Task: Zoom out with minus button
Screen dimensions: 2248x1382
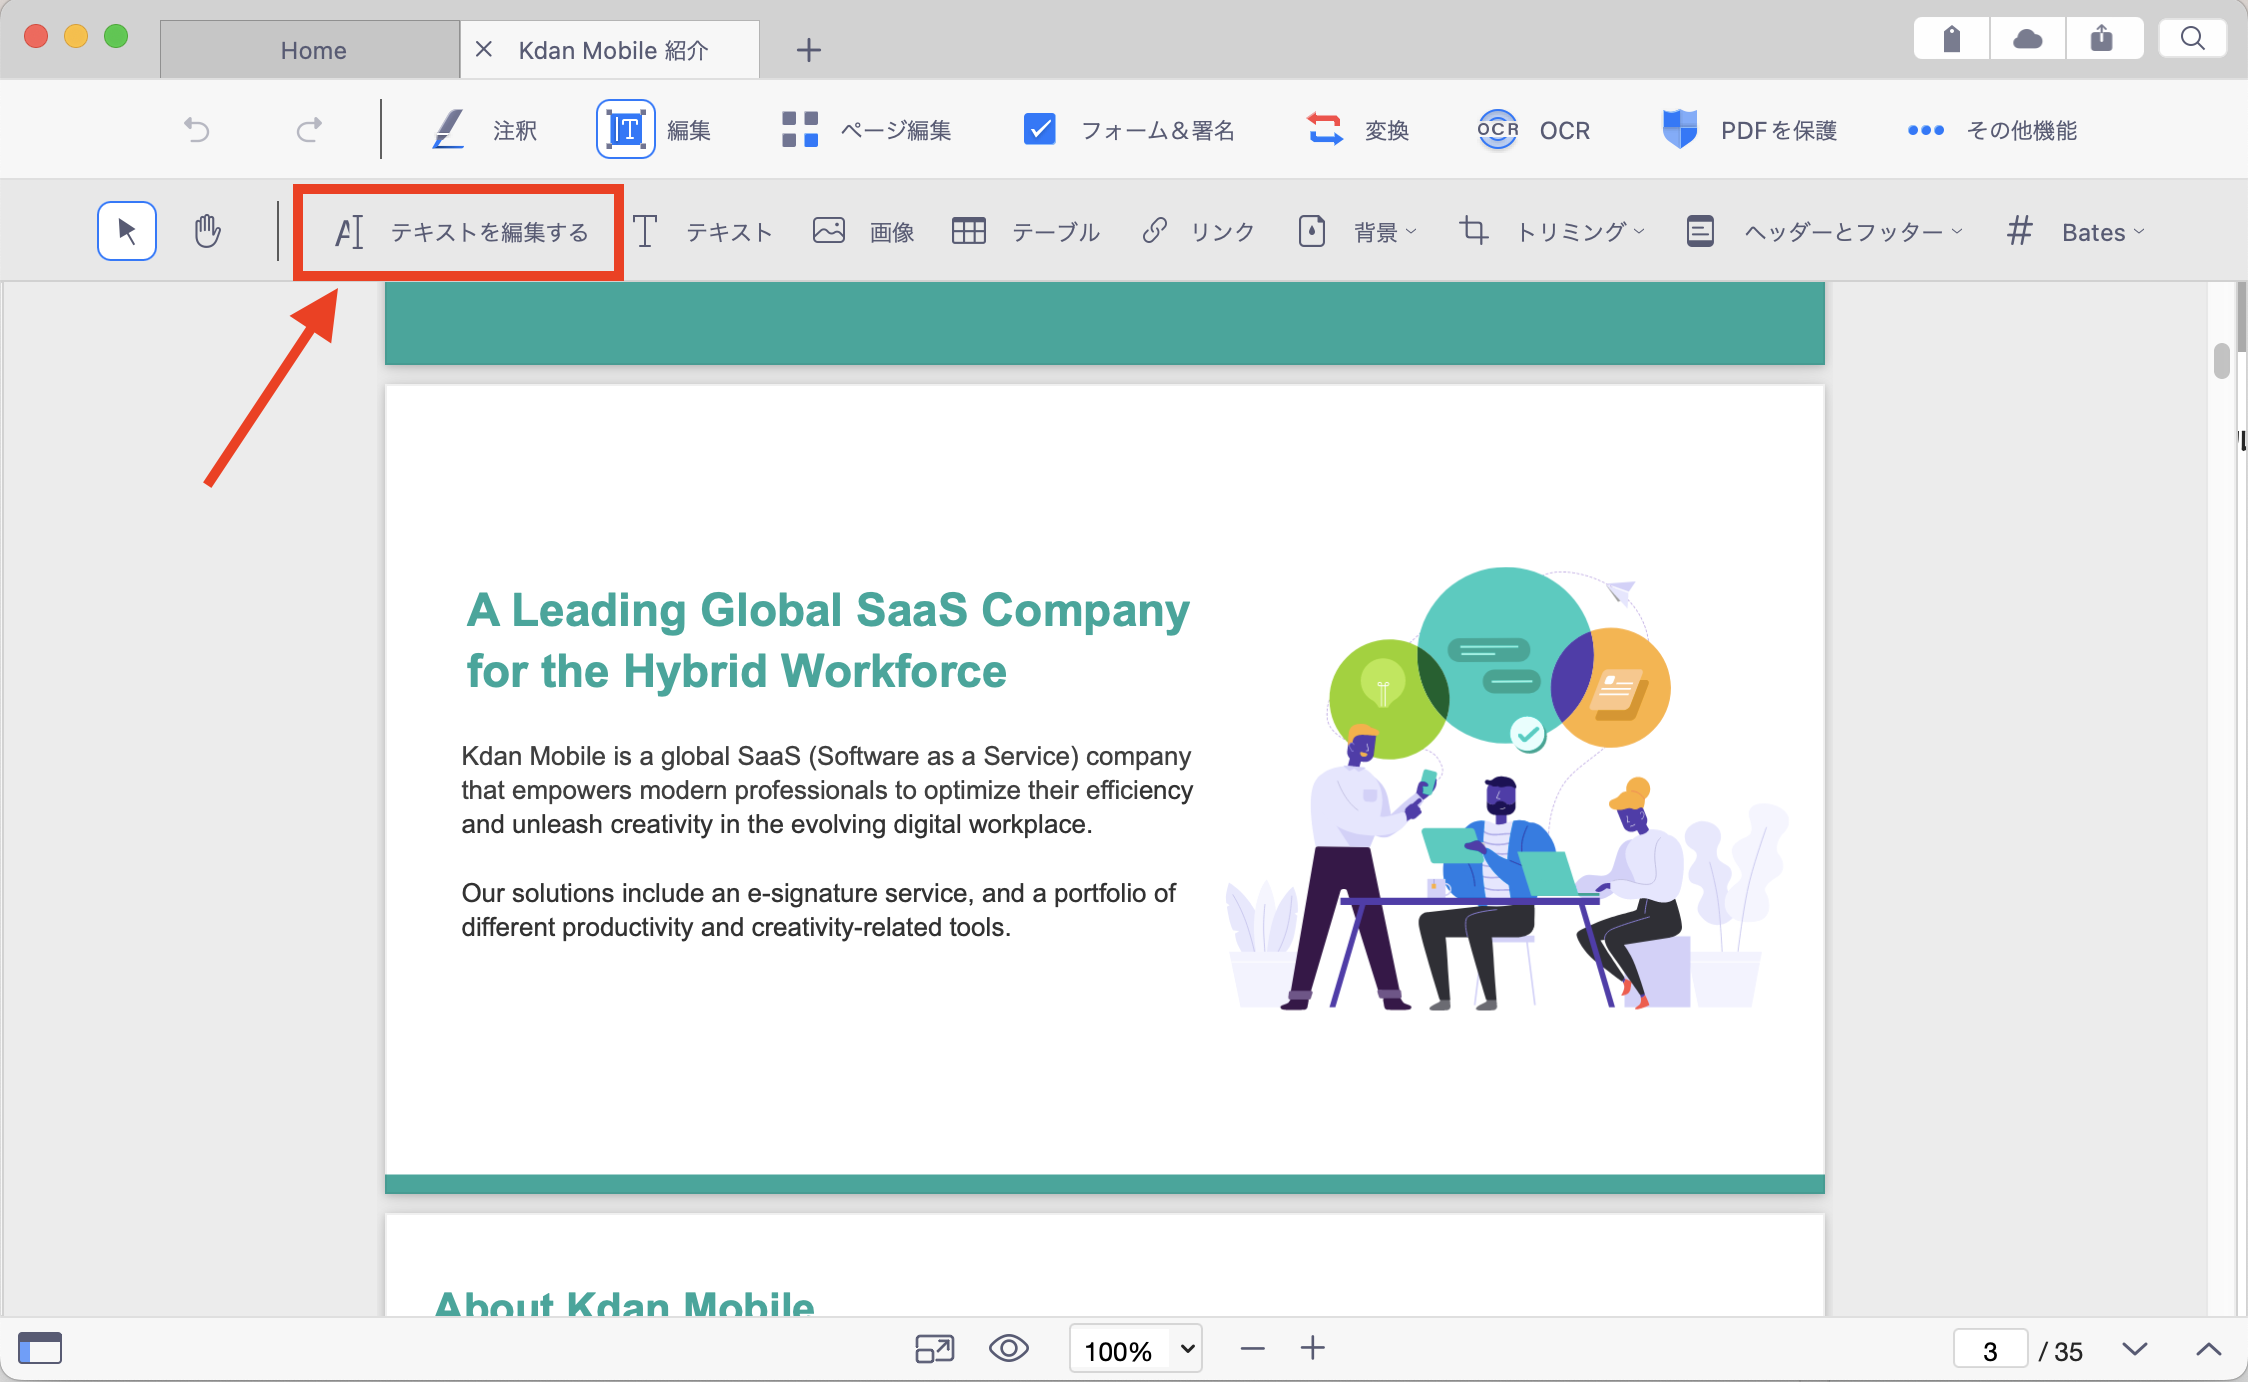Action: point(1252,1349)
